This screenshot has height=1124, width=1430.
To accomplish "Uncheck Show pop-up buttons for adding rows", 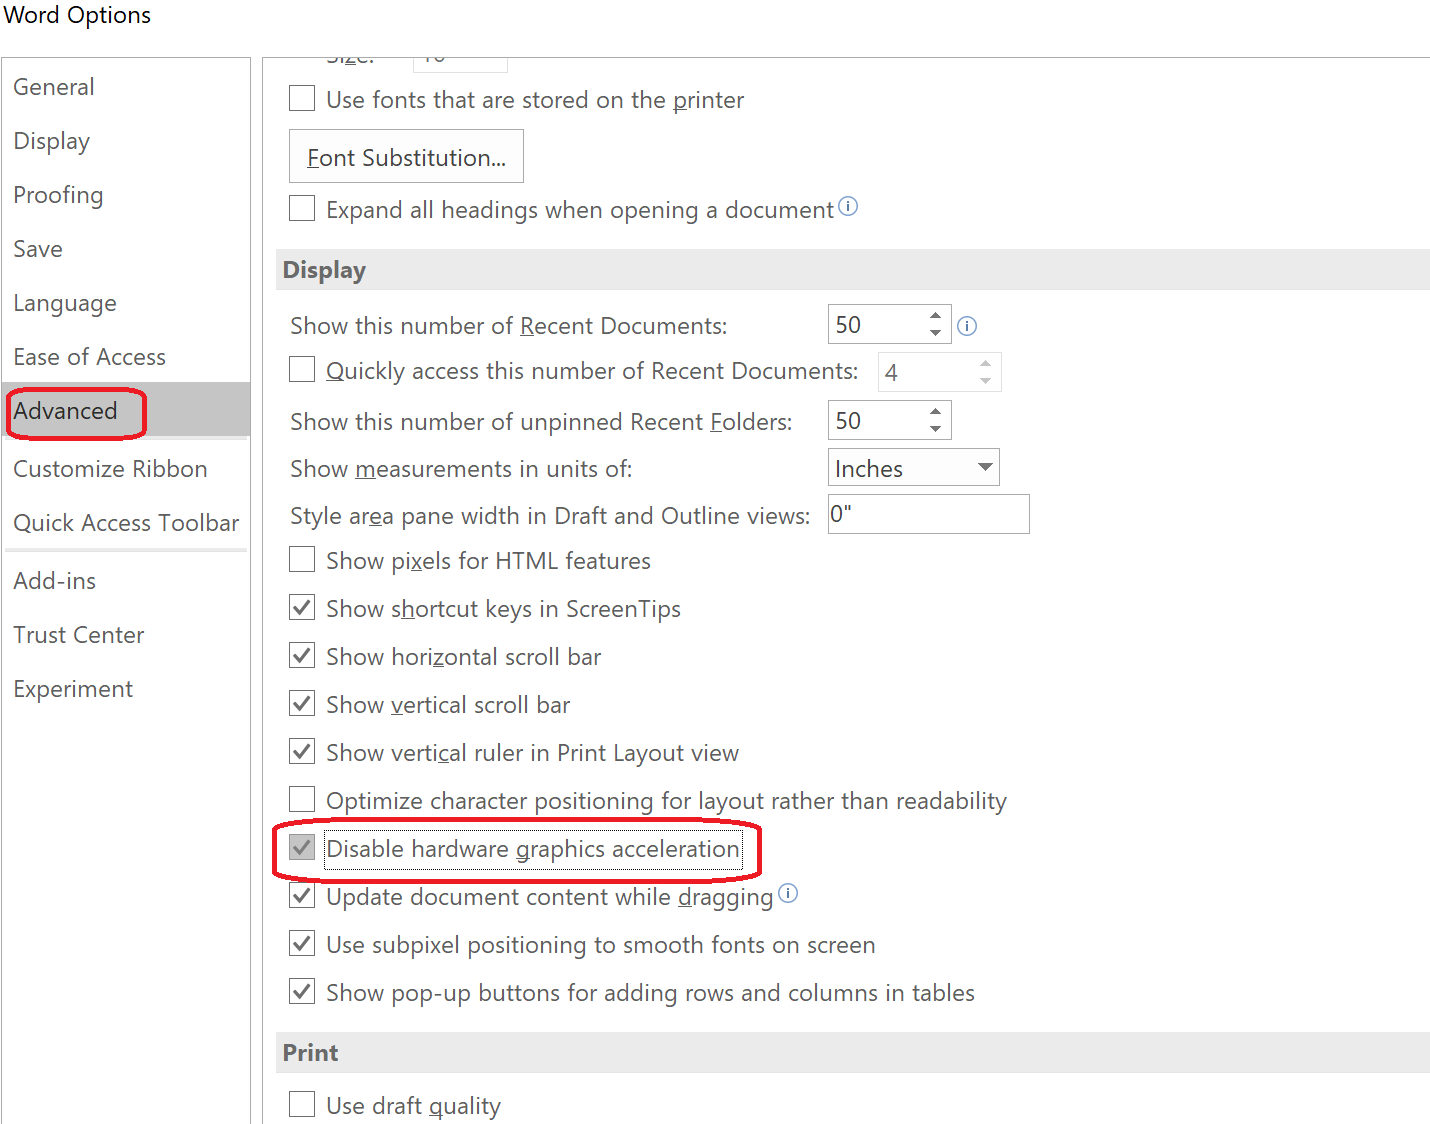I will 302,991.
